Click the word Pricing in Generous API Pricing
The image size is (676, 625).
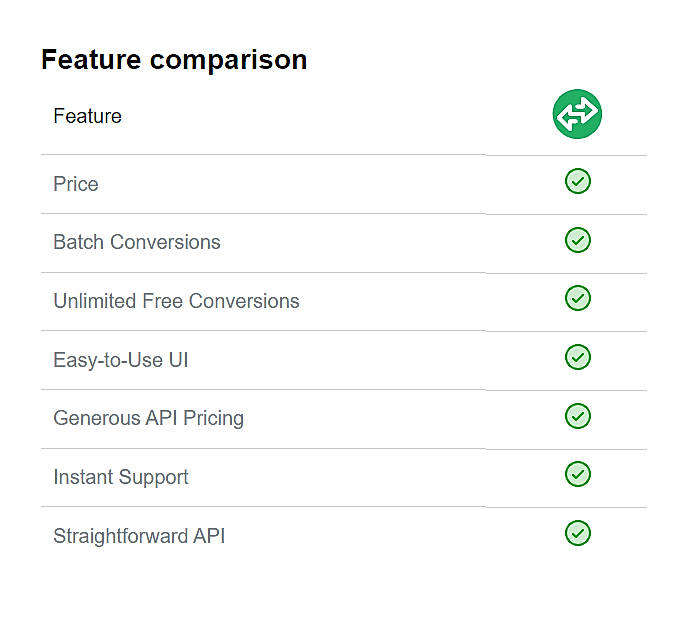(x=210, y=418)
